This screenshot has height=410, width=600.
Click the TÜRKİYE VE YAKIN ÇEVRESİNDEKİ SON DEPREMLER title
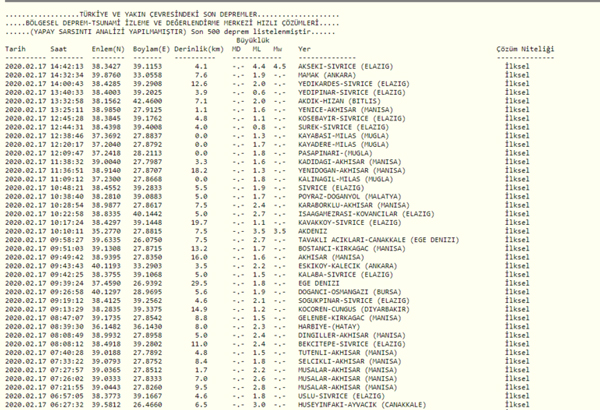pyautogui.click(x=168, y=15)
